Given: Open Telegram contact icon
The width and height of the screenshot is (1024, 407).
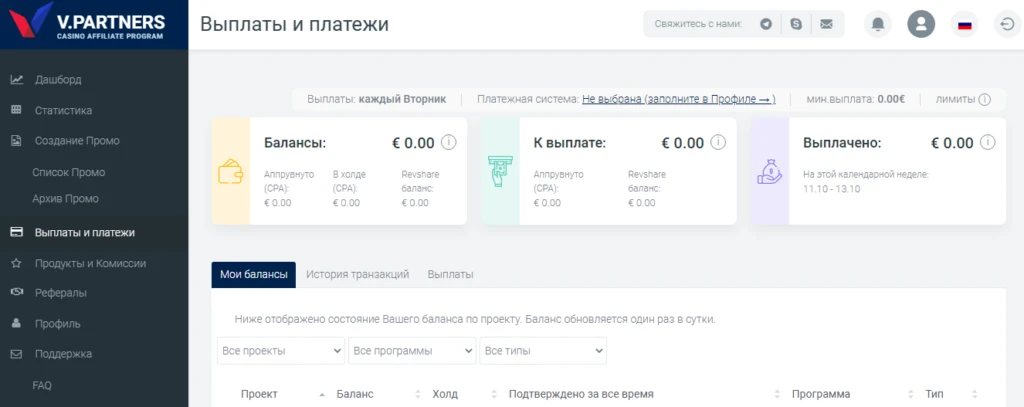Looking at the screenshot, I should (x=766, y=24).
